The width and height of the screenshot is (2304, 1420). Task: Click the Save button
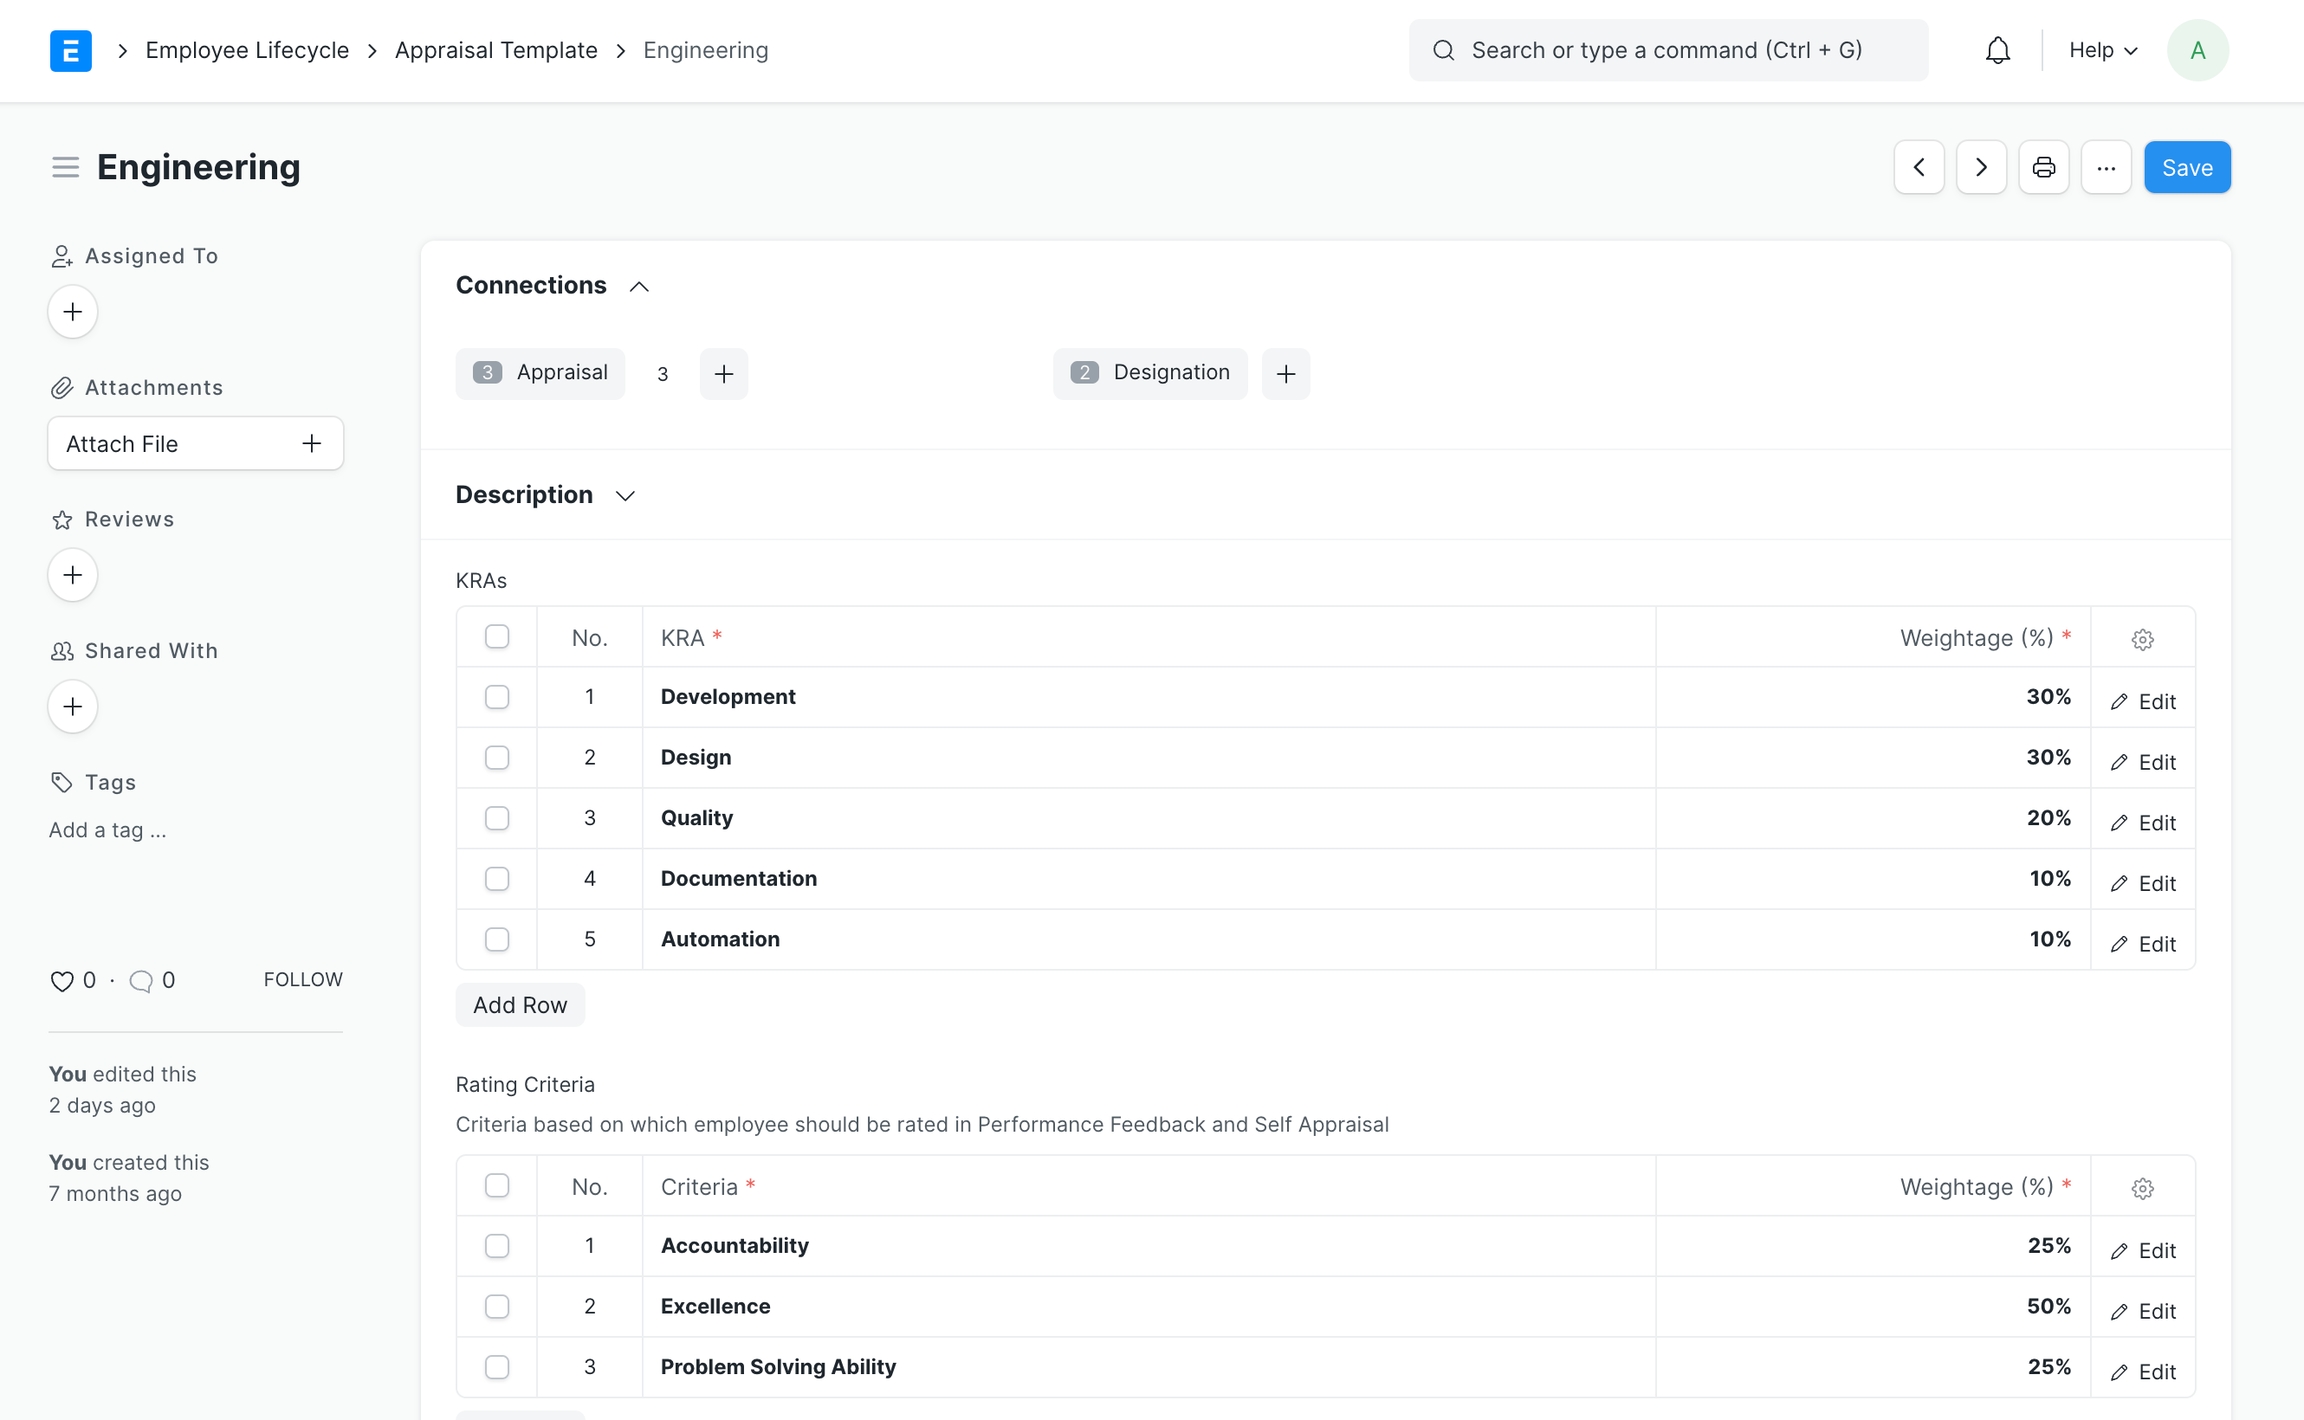pos(2186,167)
